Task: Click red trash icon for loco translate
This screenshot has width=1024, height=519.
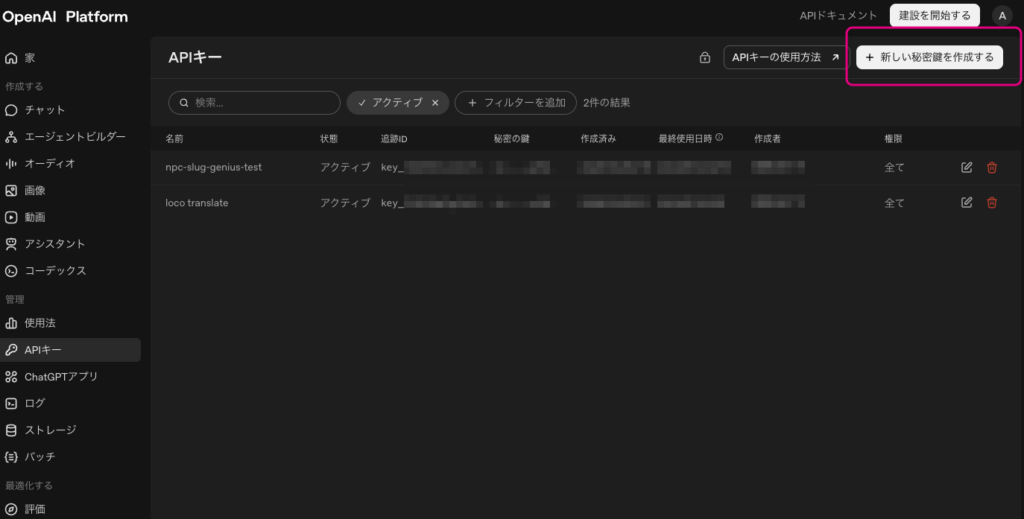Action: (x=991, y=202)
